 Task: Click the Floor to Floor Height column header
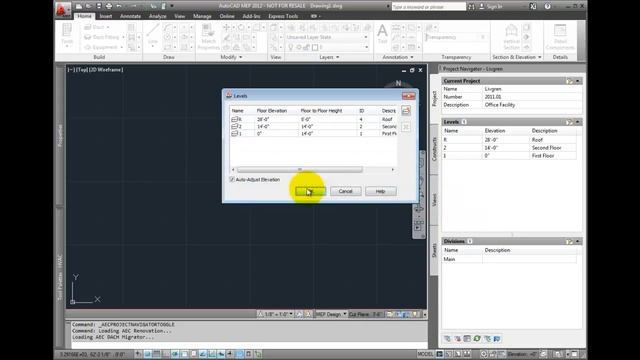(x=321, y=111)
